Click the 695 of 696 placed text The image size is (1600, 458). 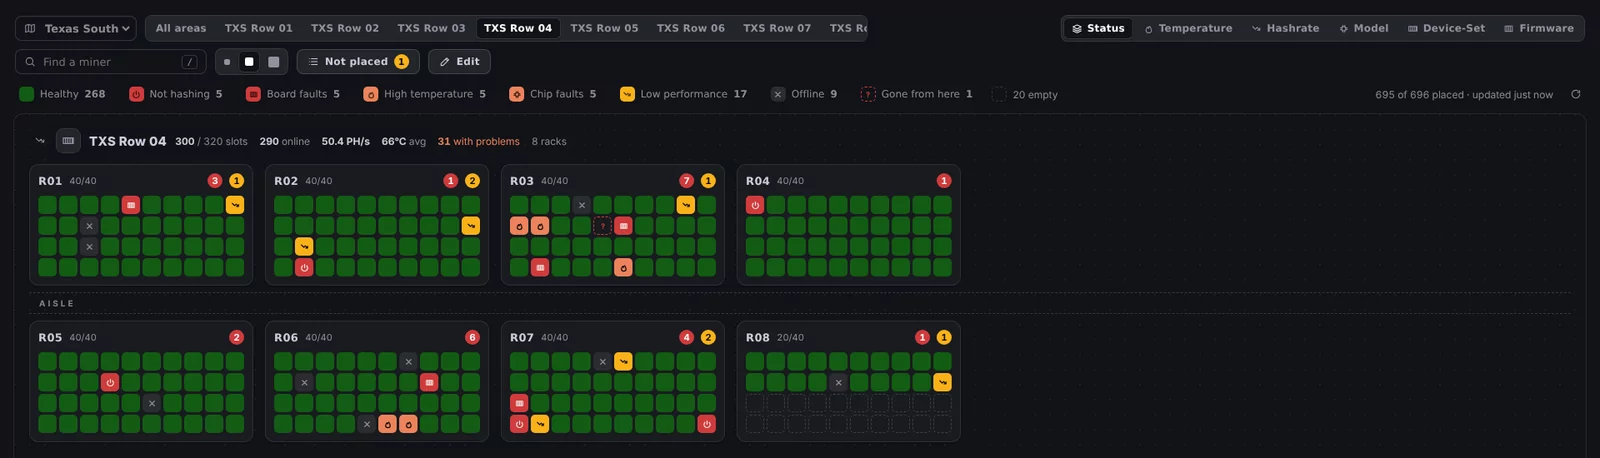(x=1419, y=95)
